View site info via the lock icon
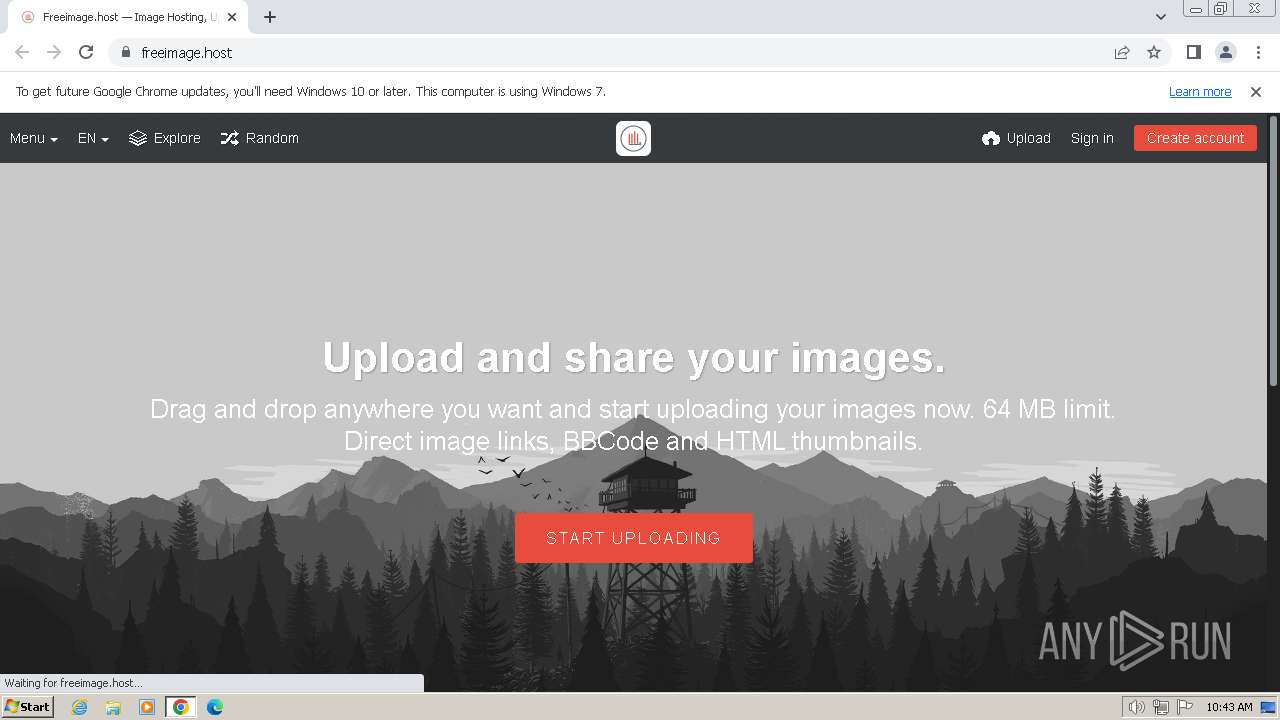Viewport: 1280px width, 720px height. pos(126,52)
